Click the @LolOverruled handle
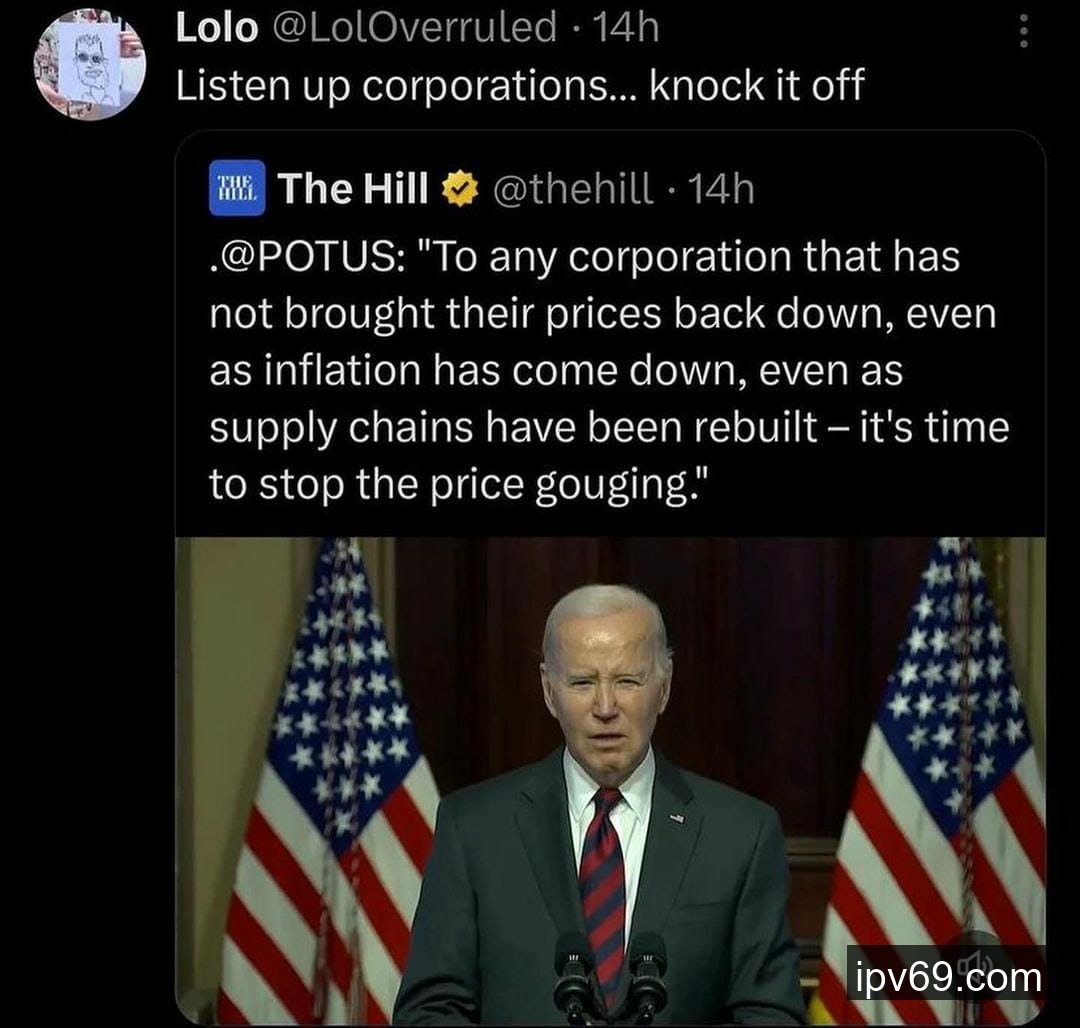The height and width of the screenshot is (1028, 1080). pos(413,28)
